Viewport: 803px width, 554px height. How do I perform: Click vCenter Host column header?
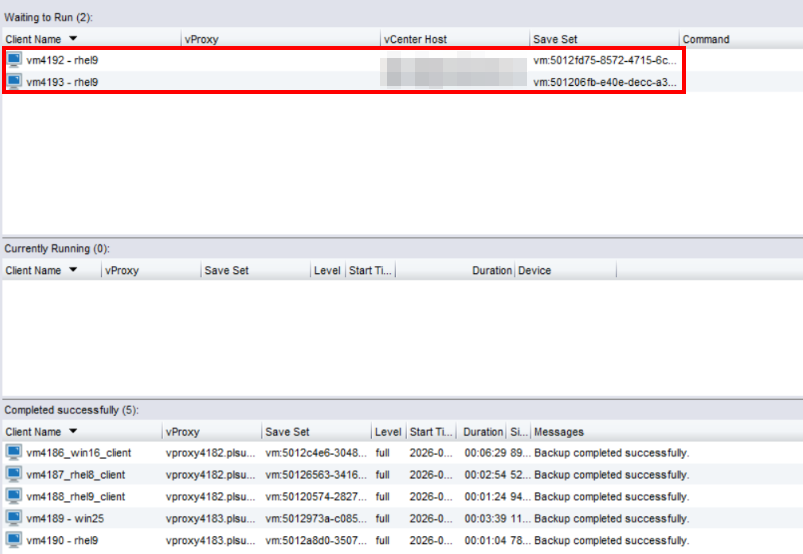pyautogui.click(x=415, y=39)
